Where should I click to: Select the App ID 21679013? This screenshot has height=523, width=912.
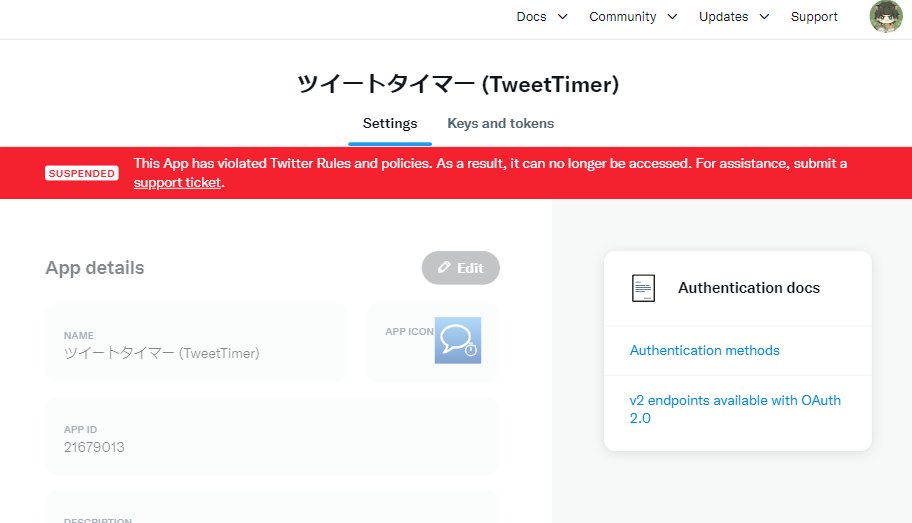pyautogui.click(x=94, y=447)
